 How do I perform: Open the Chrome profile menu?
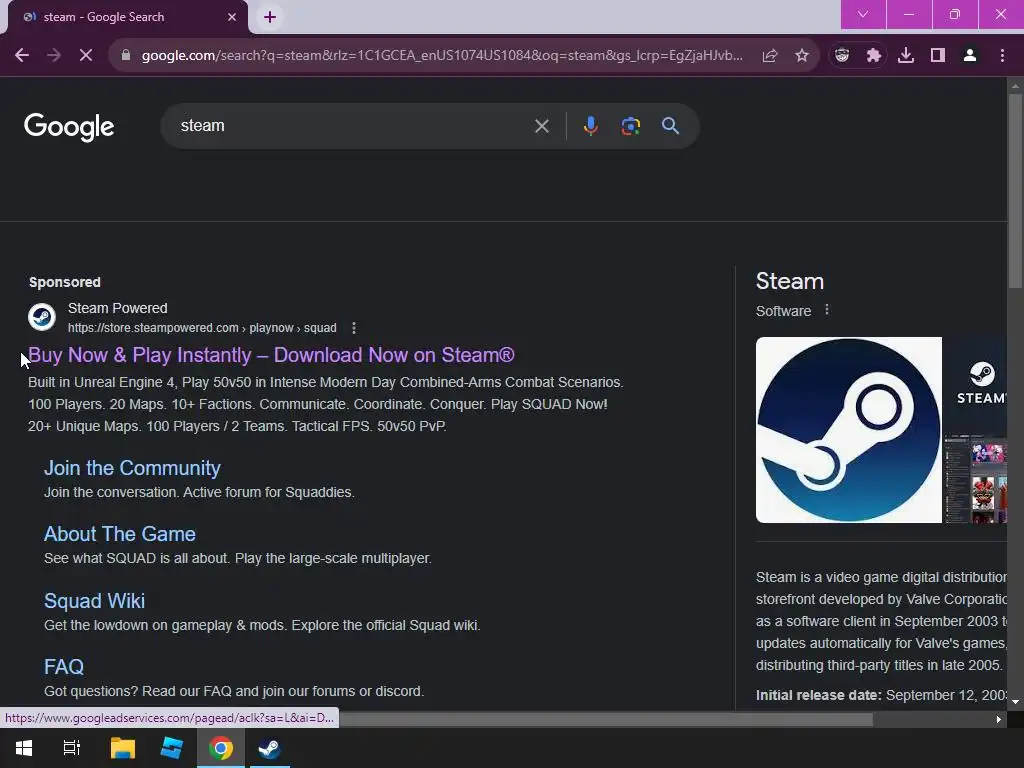[970, 56]
